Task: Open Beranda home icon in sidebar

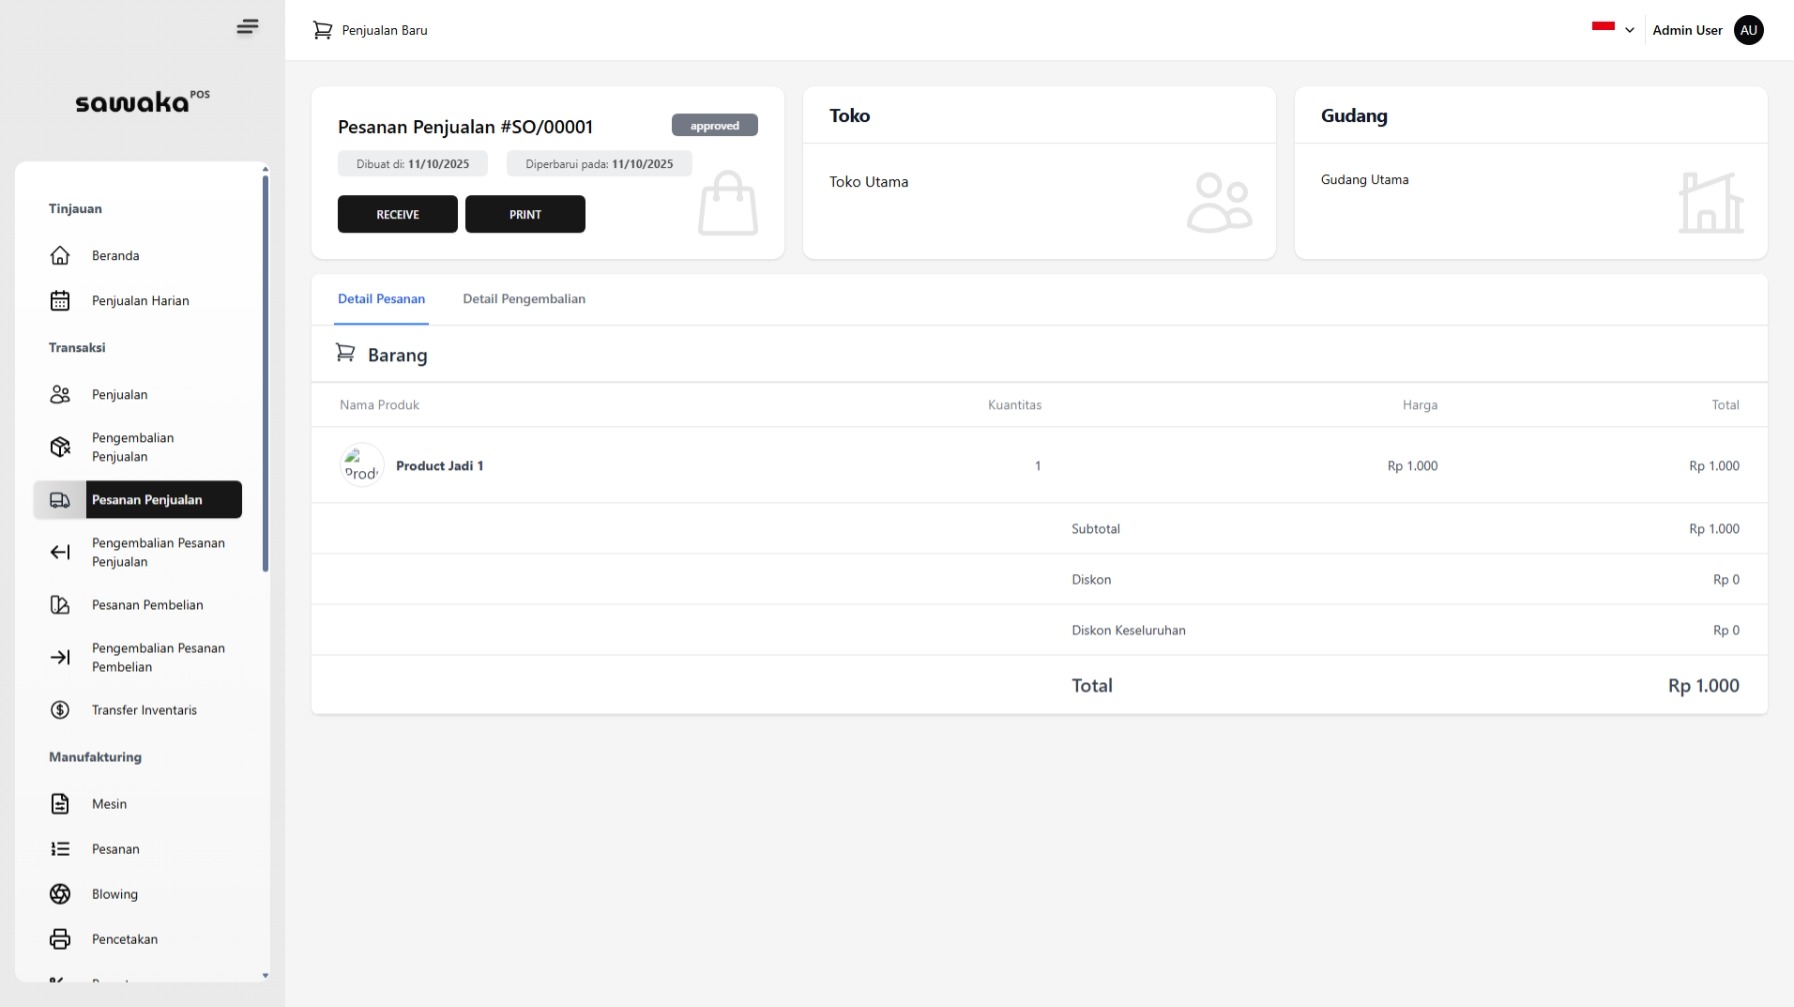Action: pyautogui.click(x=60, y=256)
